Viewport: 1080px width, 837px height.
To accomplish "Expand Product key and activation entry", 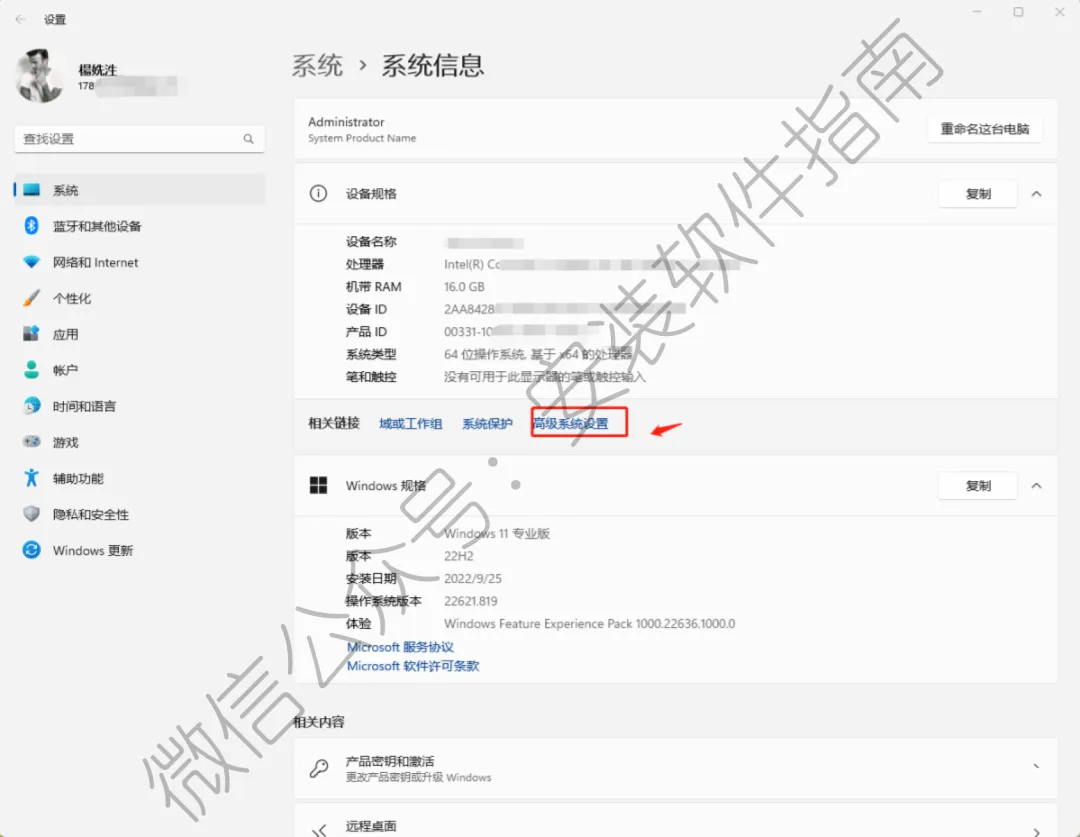I will (x=675, y=769).
